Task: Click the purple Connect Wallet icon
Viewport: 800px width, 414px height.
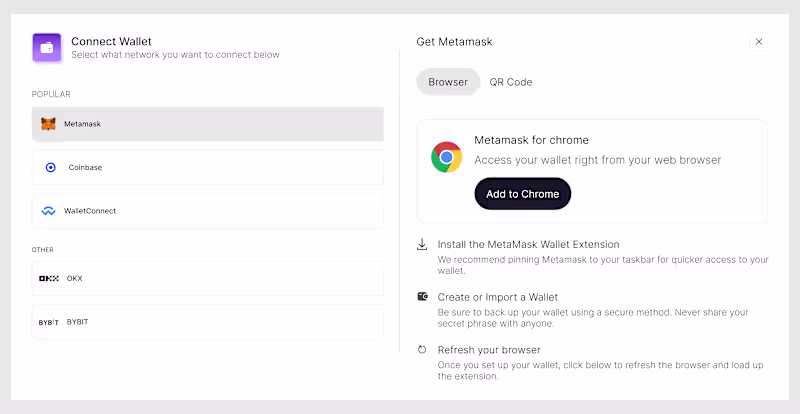Action: (47, 47)
